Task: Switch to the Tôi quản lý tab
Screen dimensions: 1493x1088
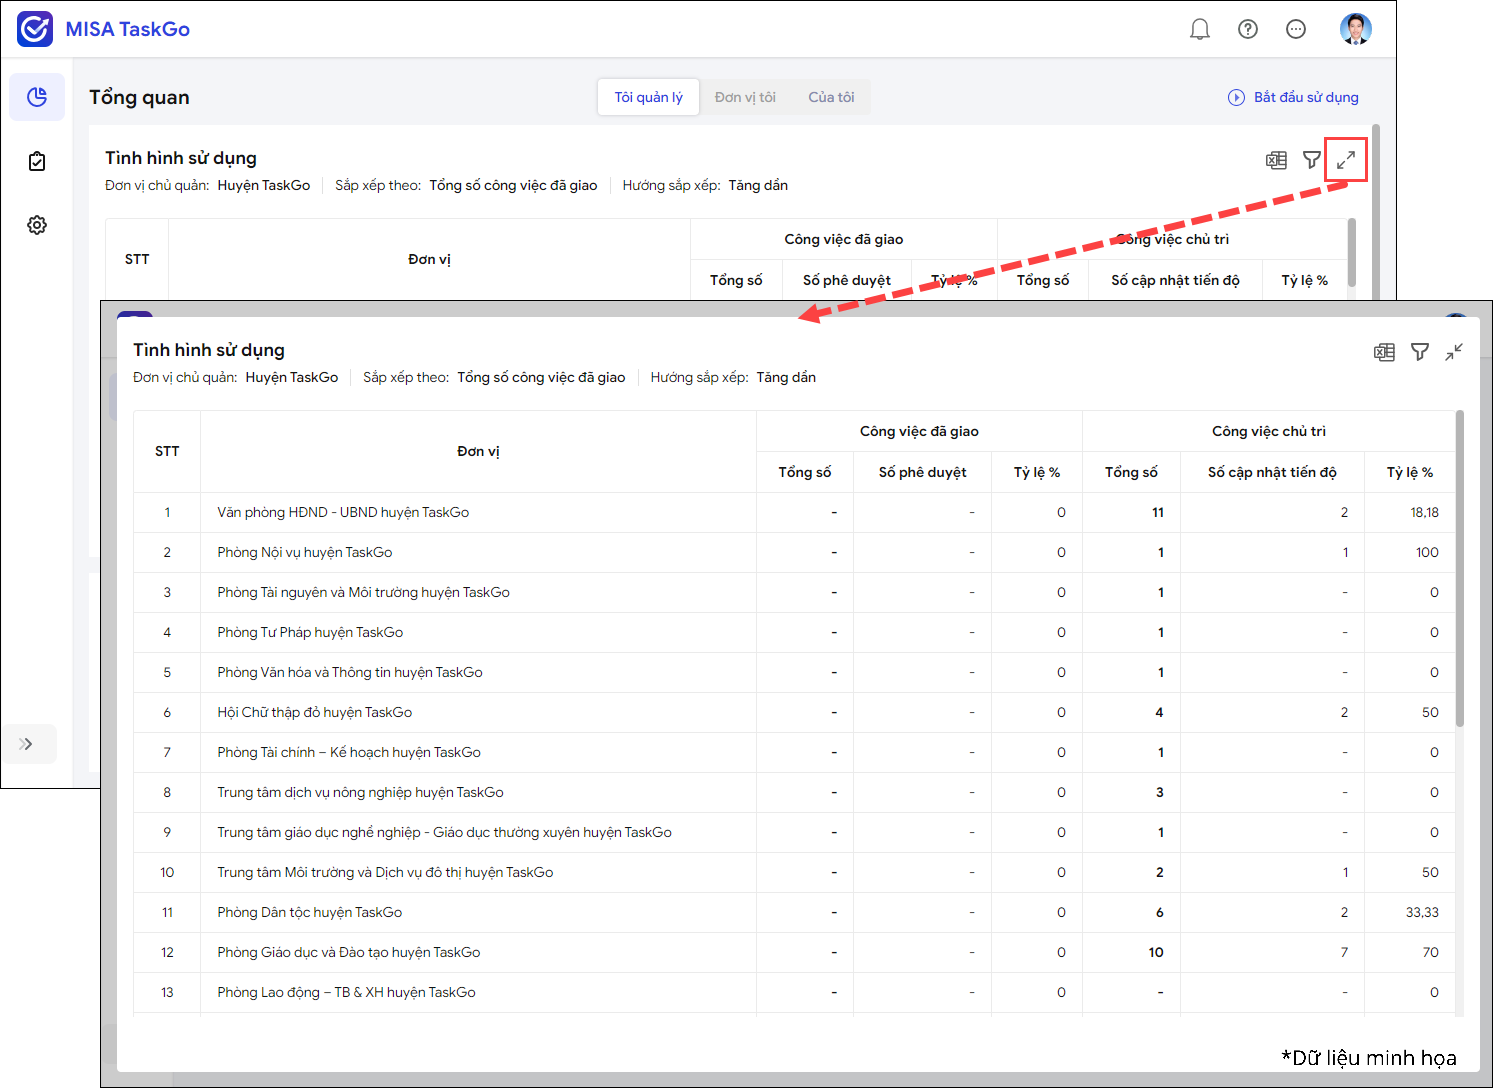Action: click(648, 97)
